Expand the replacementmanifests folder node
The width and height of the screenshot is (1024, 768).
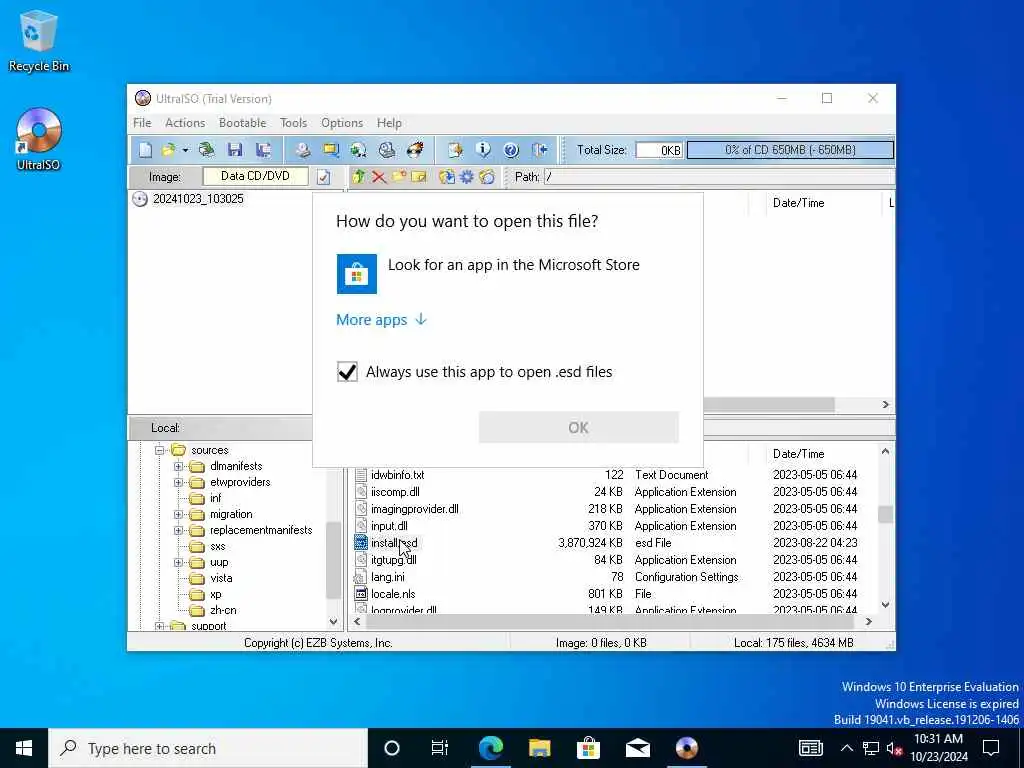click(178, 530)
